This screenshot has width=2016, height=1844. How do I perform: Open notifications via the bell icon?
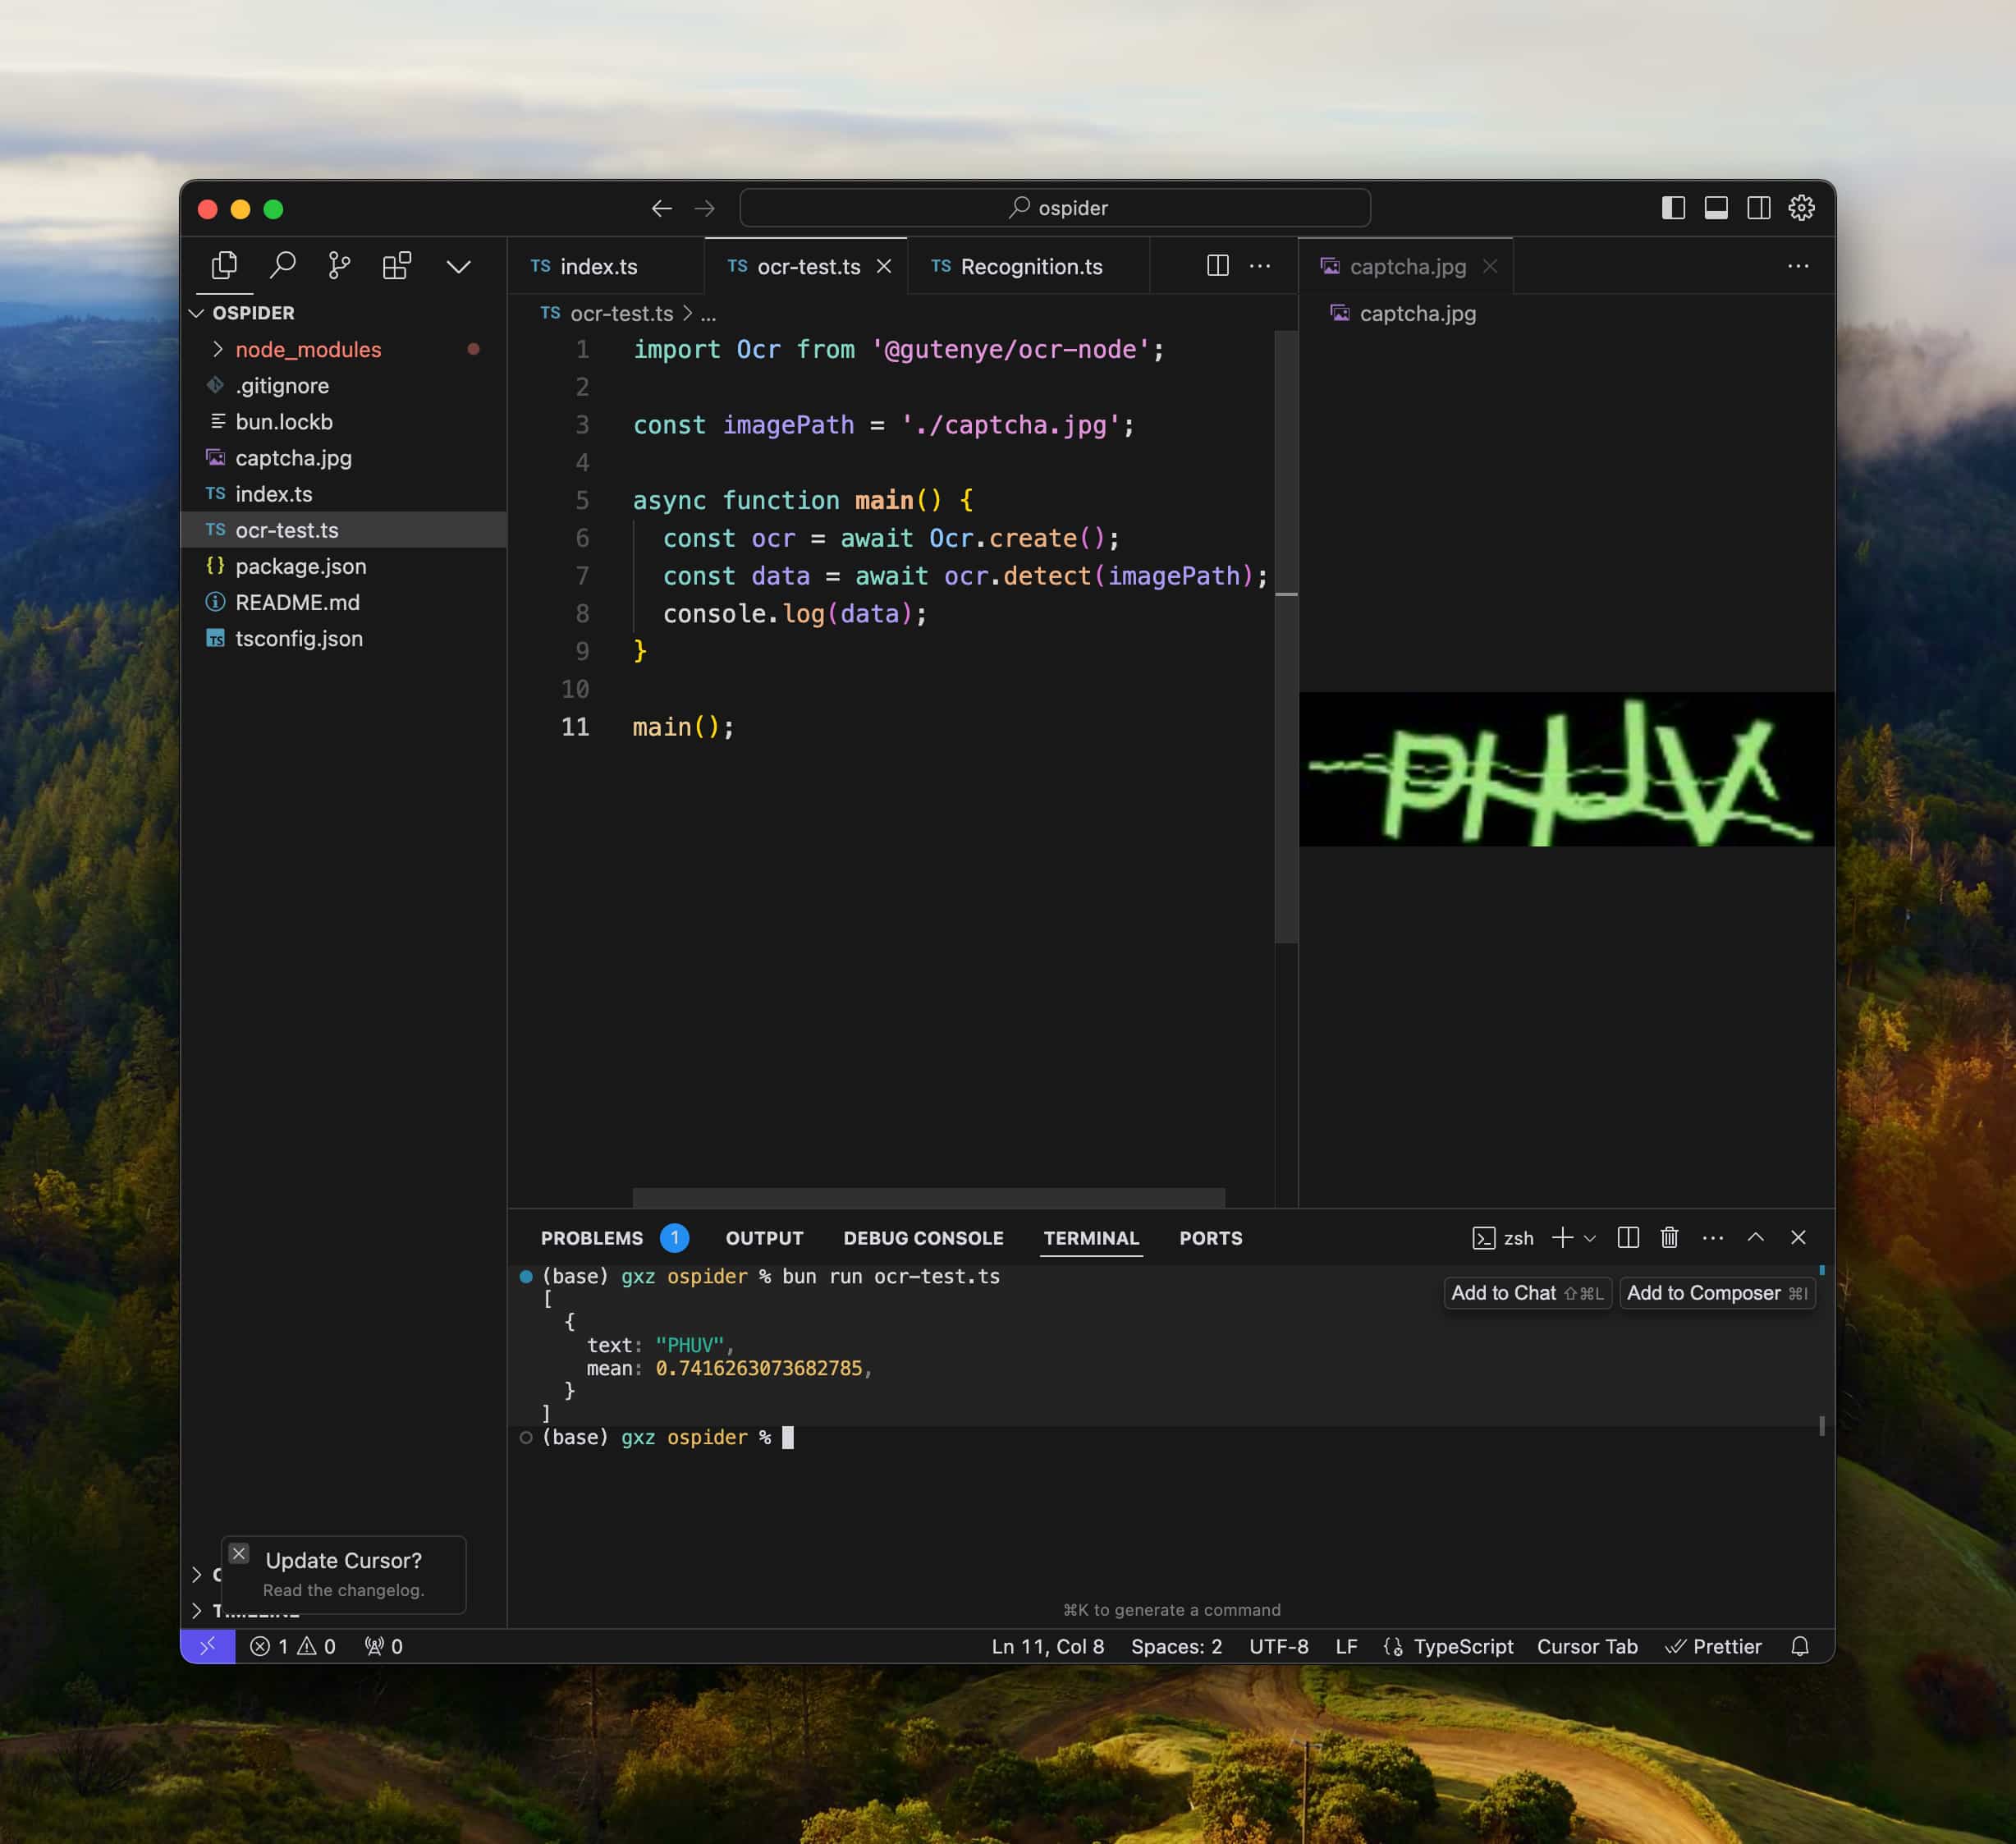pyautogui.click(x=1799, y=1646)
